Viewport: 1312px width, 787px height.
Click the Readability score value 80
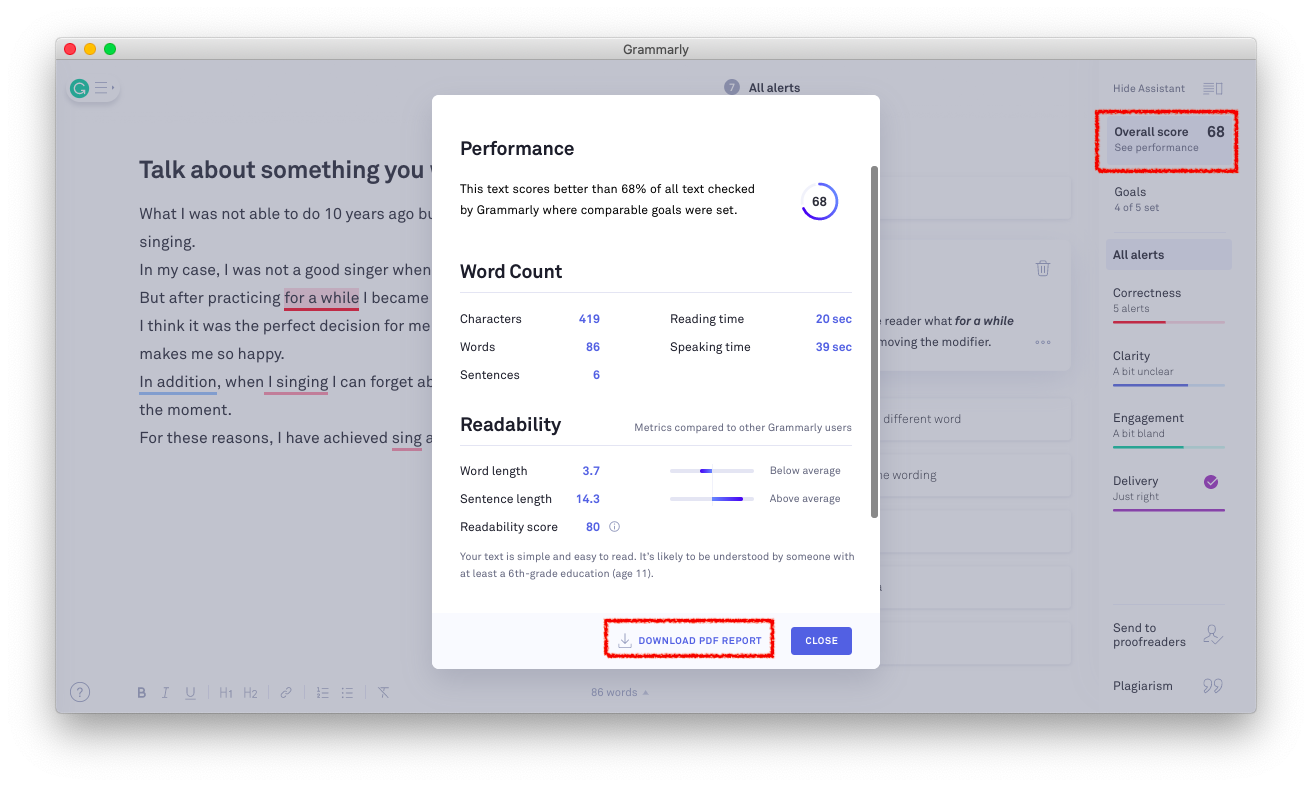click(x=593, y=527)
